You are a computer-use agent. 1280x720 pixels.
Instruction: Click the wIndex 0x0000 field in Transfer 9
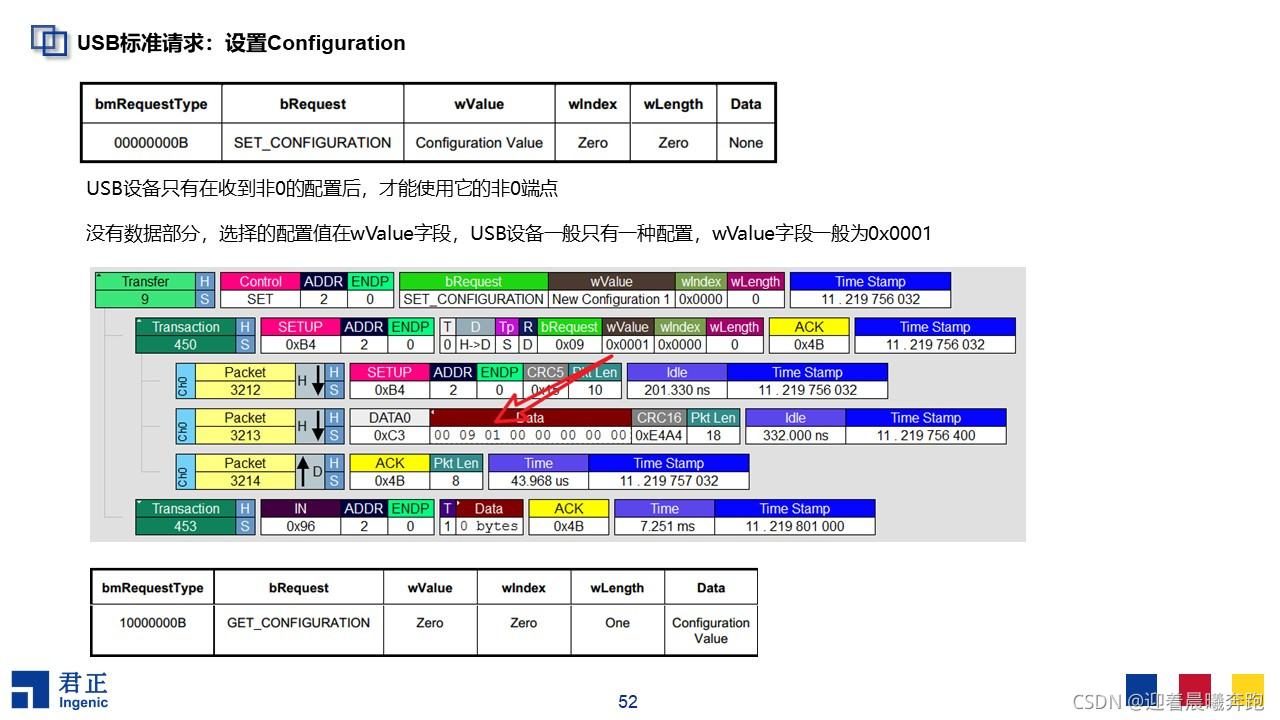click(701, 290)
